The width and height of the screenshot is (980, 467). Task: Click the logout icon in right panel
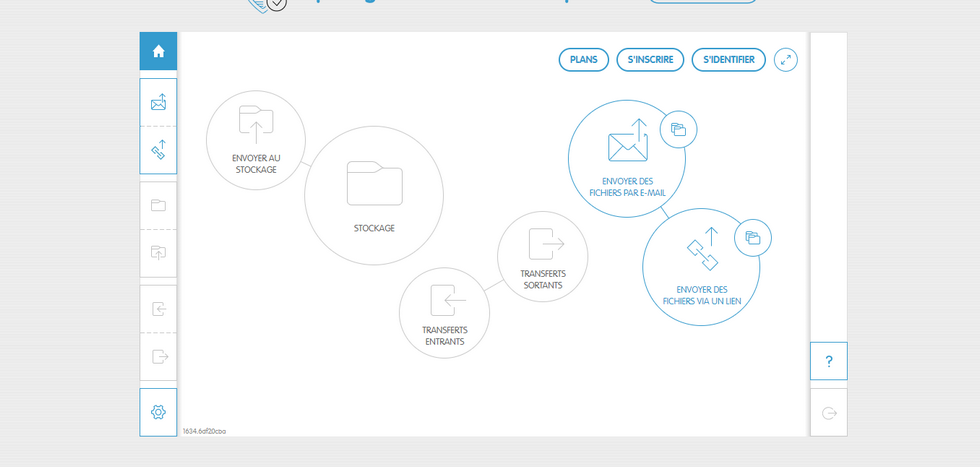[x=828, y=412]
